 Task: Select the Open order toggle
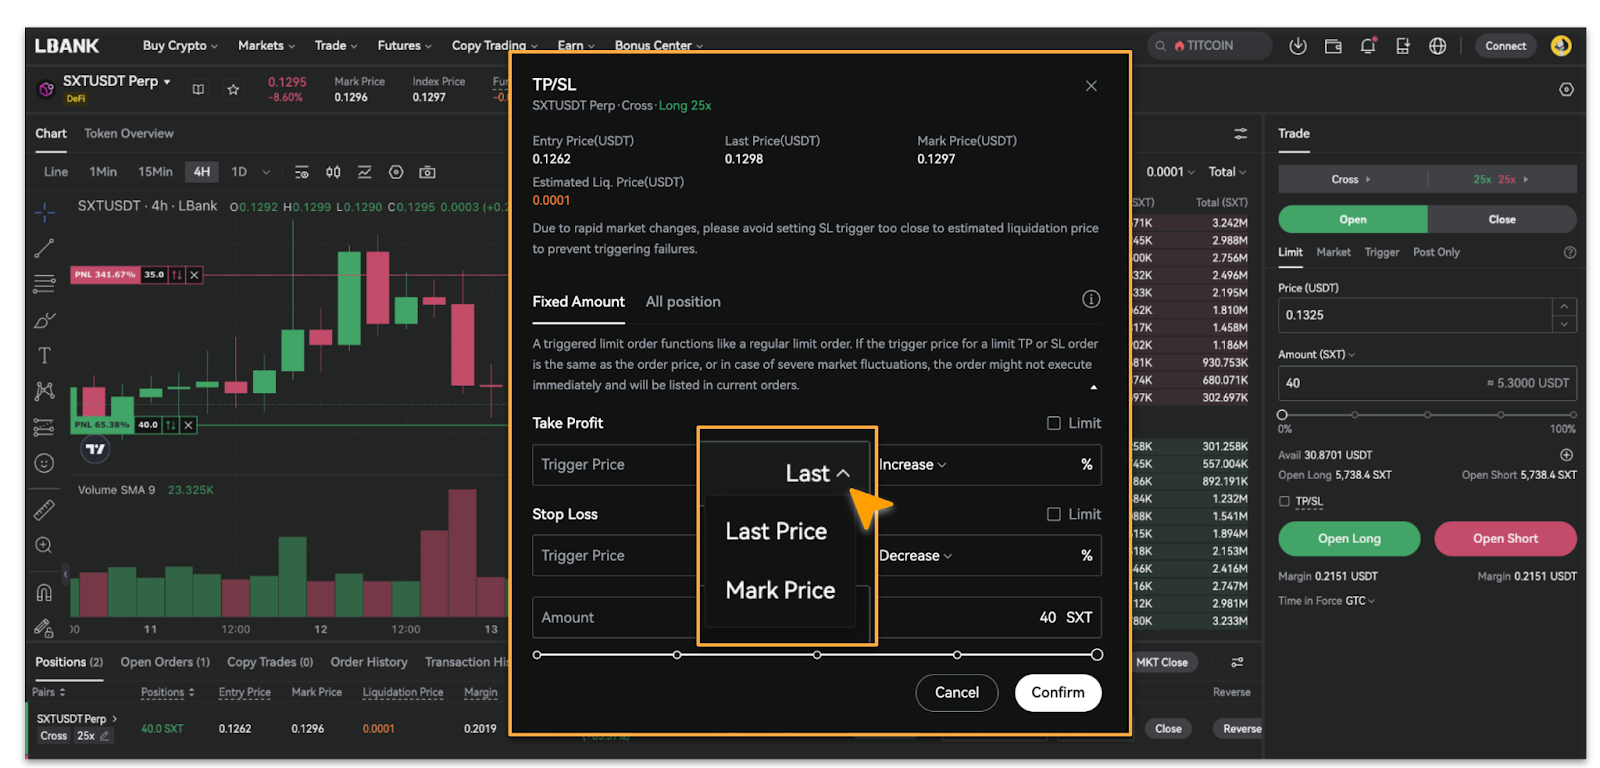tap(1352, 219)
